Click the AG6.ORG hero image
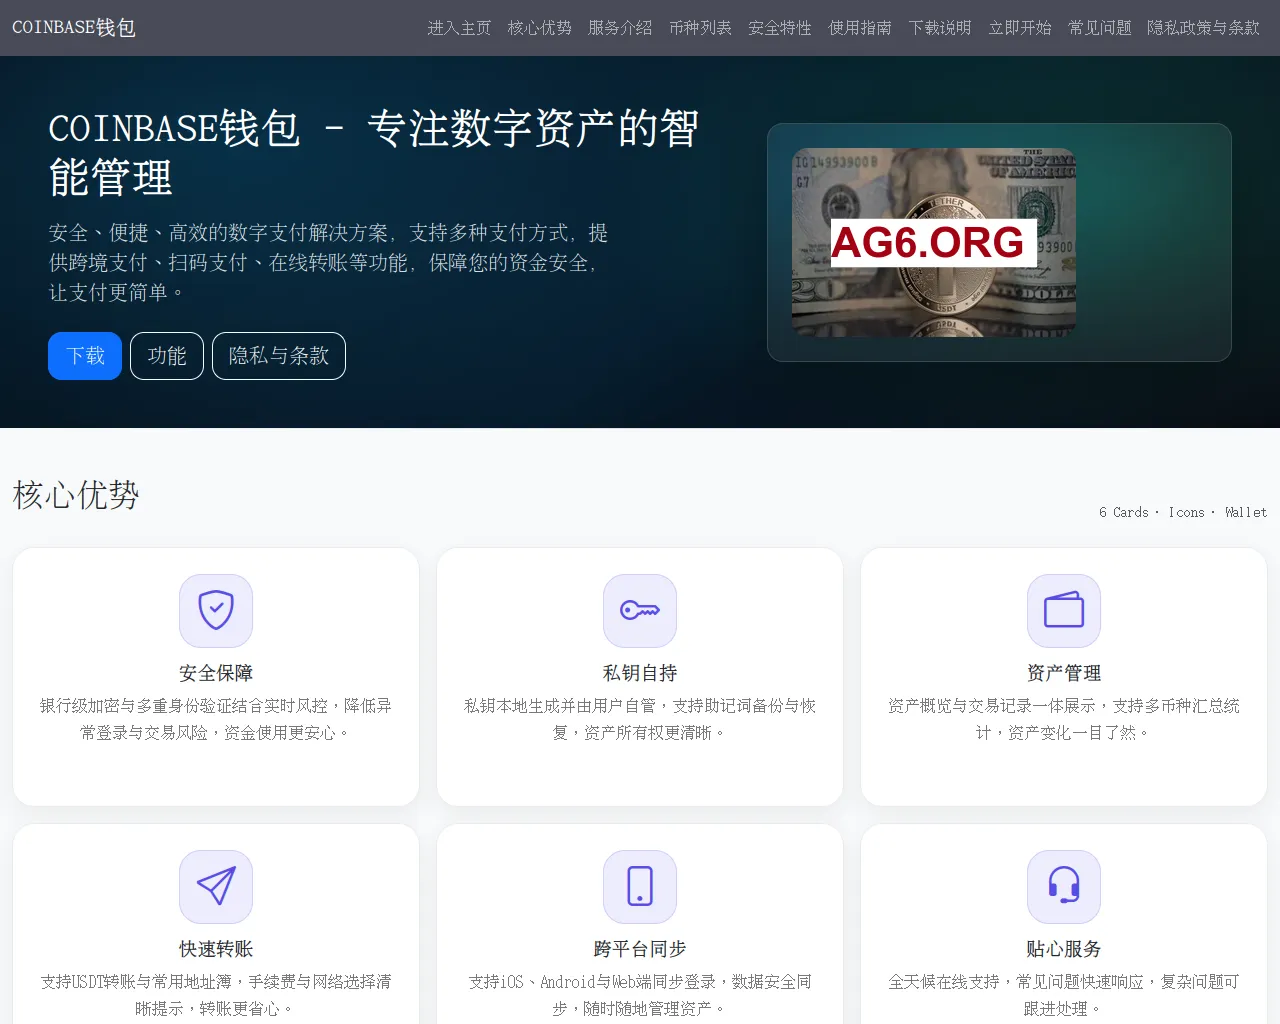 [934, 243]
